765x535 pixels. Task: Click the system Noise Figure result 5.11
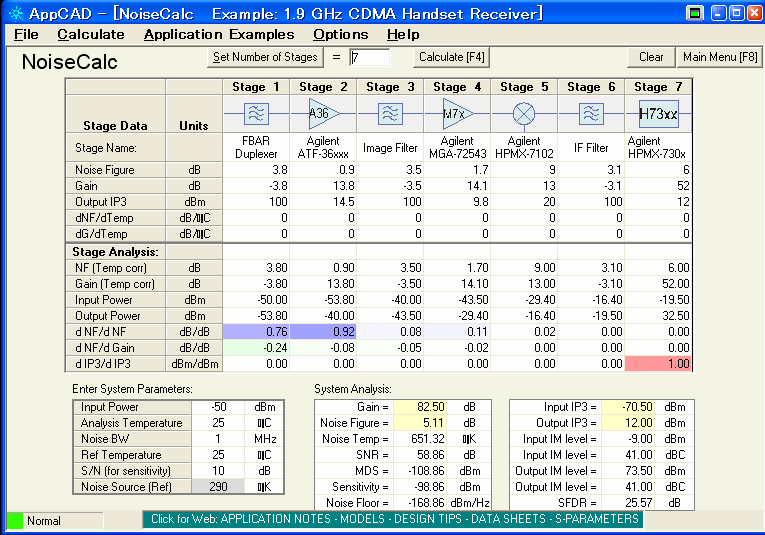(420, 423)
